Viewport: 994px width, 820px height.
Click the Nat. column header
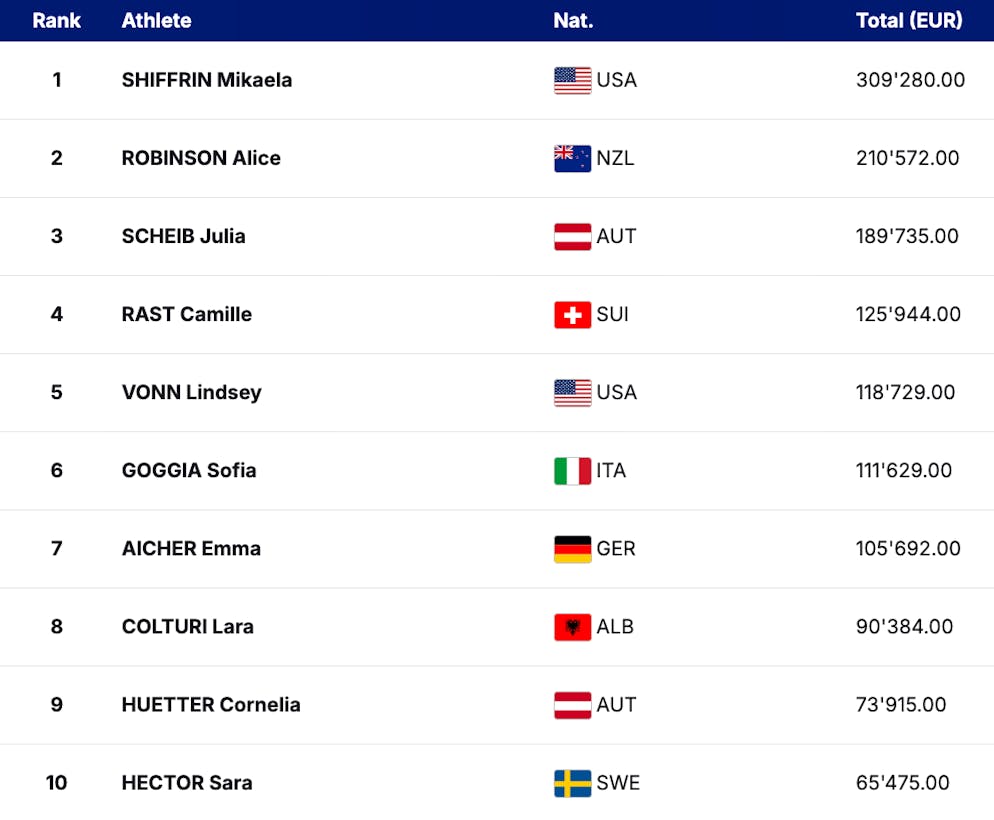573,20
